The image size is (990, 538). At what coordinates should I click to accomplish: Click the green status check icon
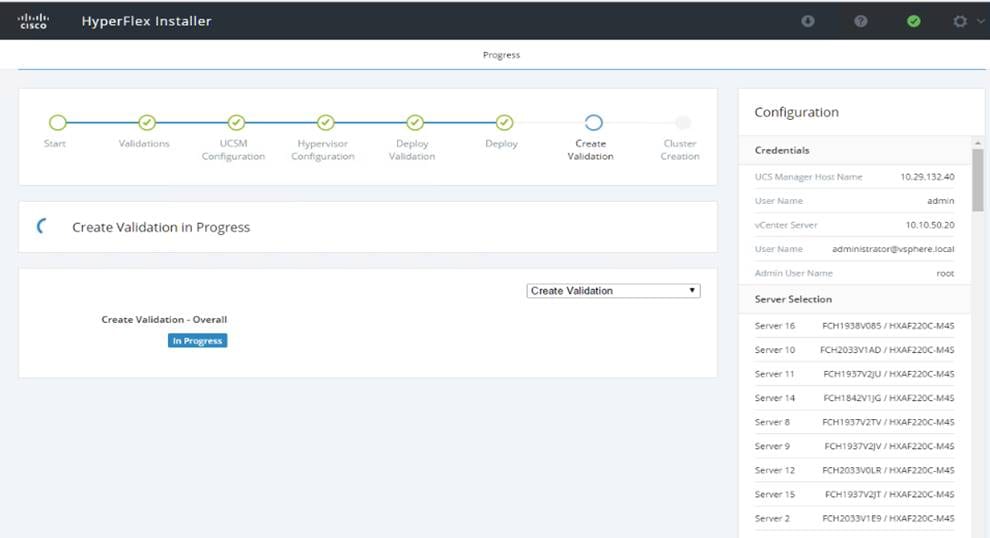(914, 21)
